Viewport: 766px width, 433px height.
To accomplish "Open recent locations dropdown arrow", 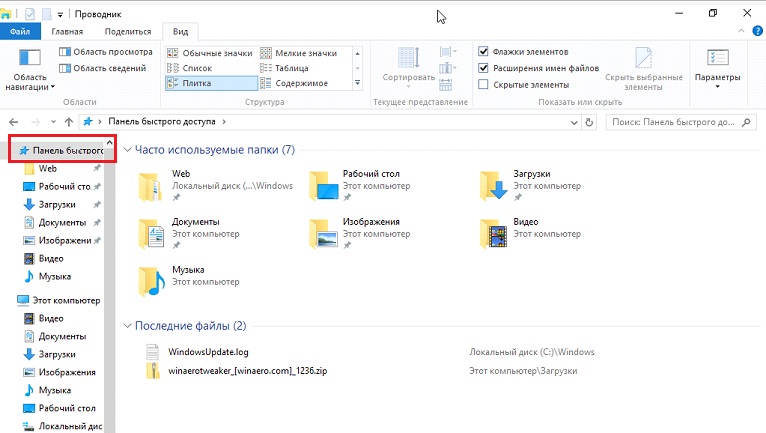I will coord(53,122).
